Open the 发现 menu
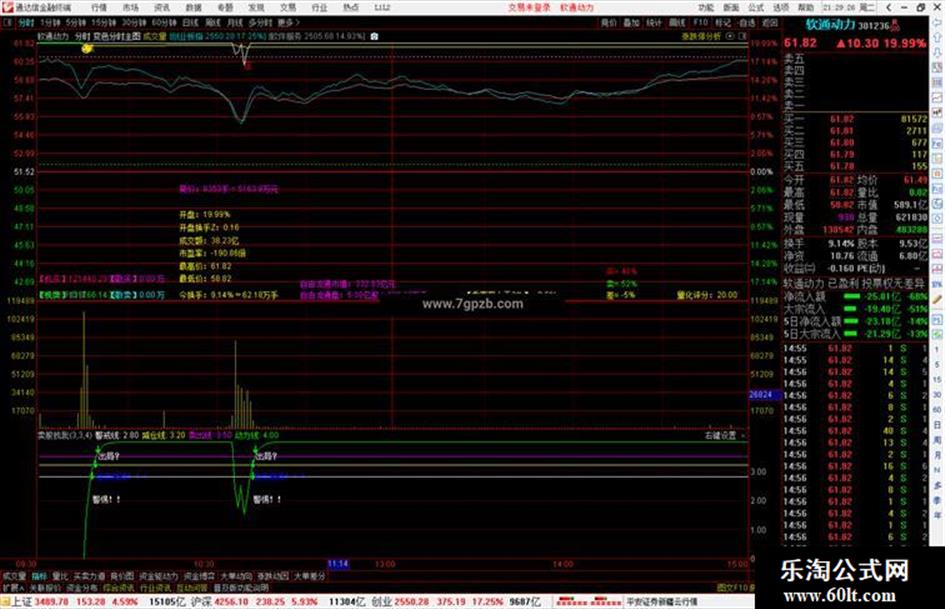This screenshot has height=609, width=945. pyautogui.click(x=256, y=8)
